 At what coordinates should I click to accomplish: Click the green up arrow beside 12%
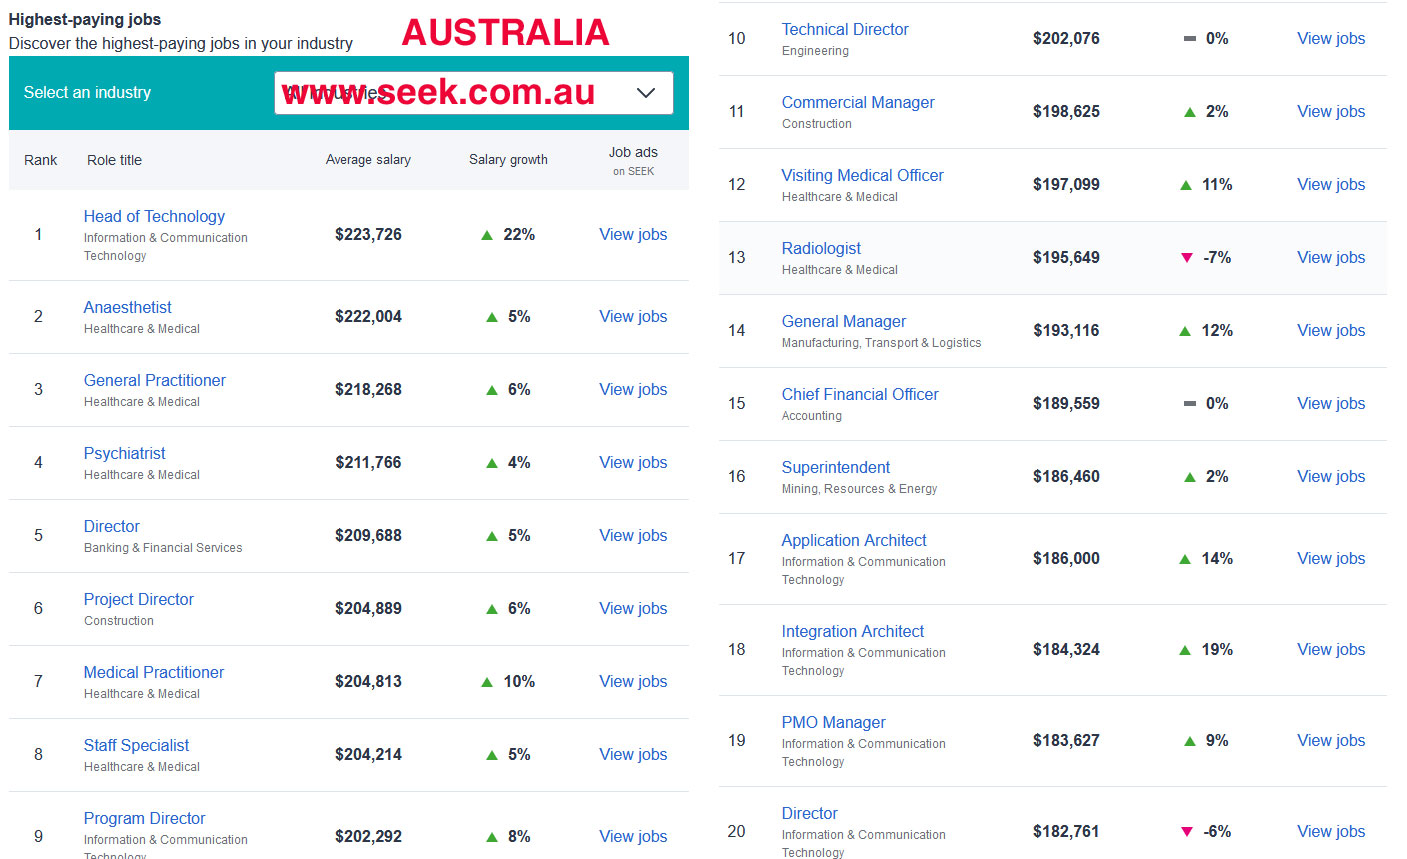pyautogui.click(x=1185, y=331)
